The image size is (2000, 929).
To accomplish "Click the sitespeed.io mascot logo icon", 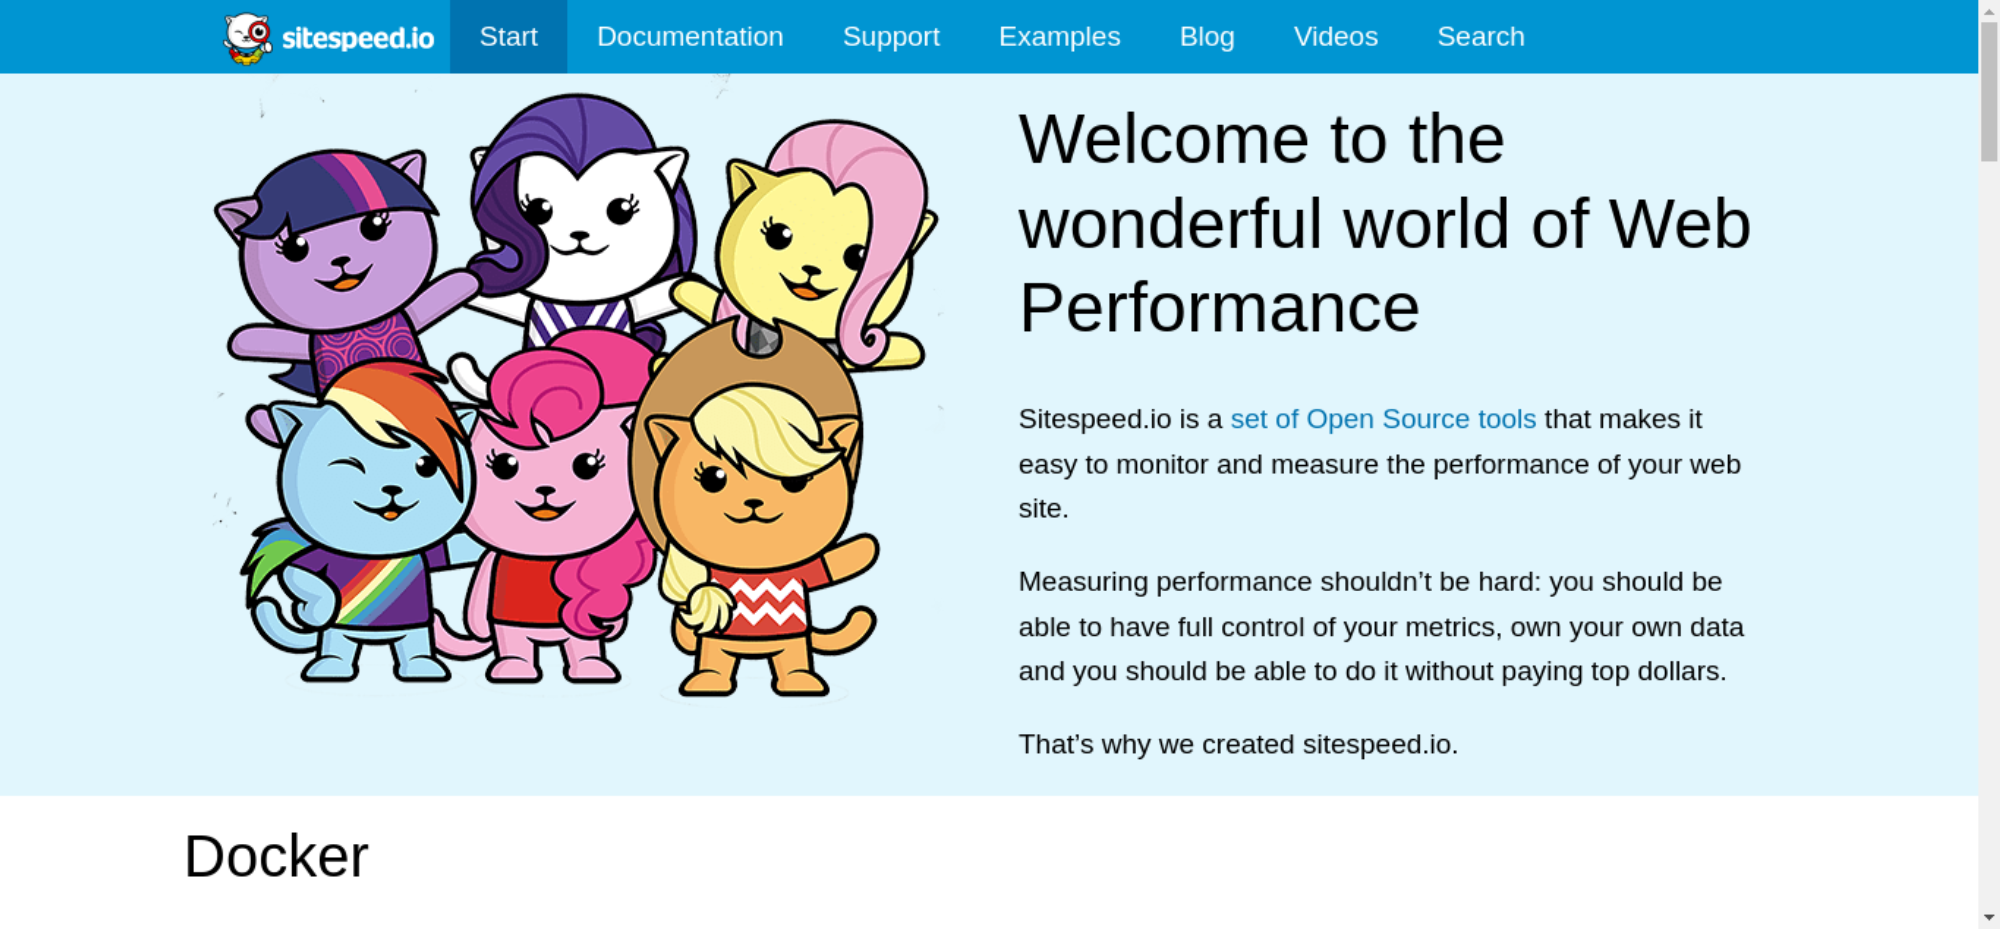I will point(247,38).
